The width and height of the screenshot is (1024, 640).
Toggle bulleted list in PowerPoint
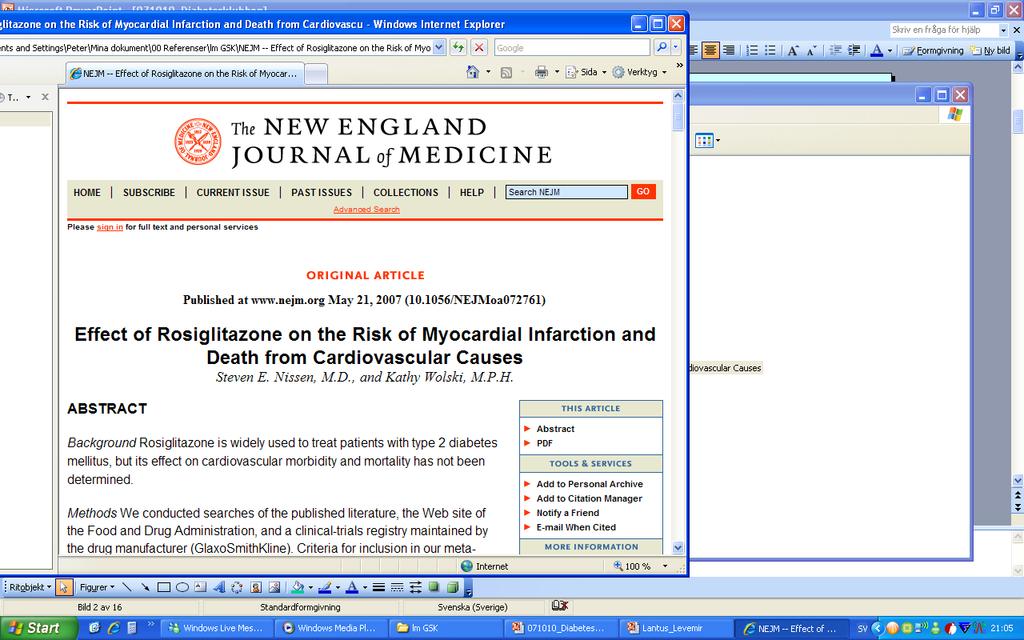click(x=771, y=50)
